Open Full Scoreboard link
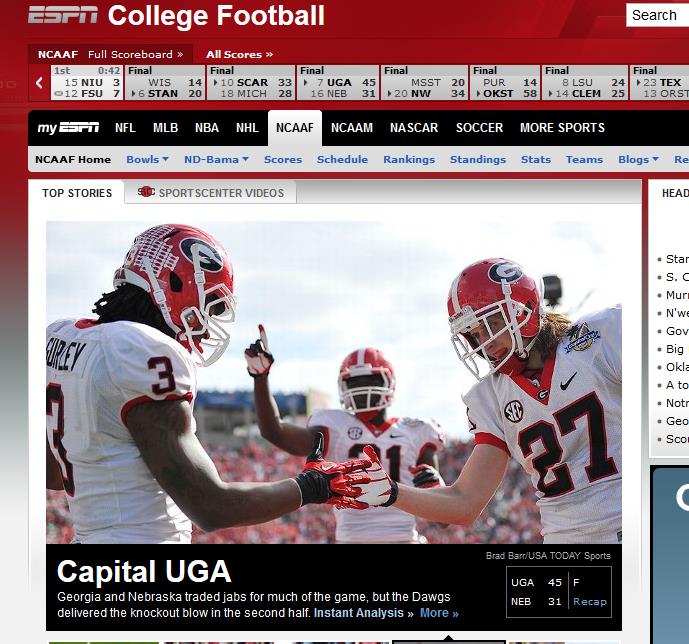689x644 pixels. pos(135,54)
